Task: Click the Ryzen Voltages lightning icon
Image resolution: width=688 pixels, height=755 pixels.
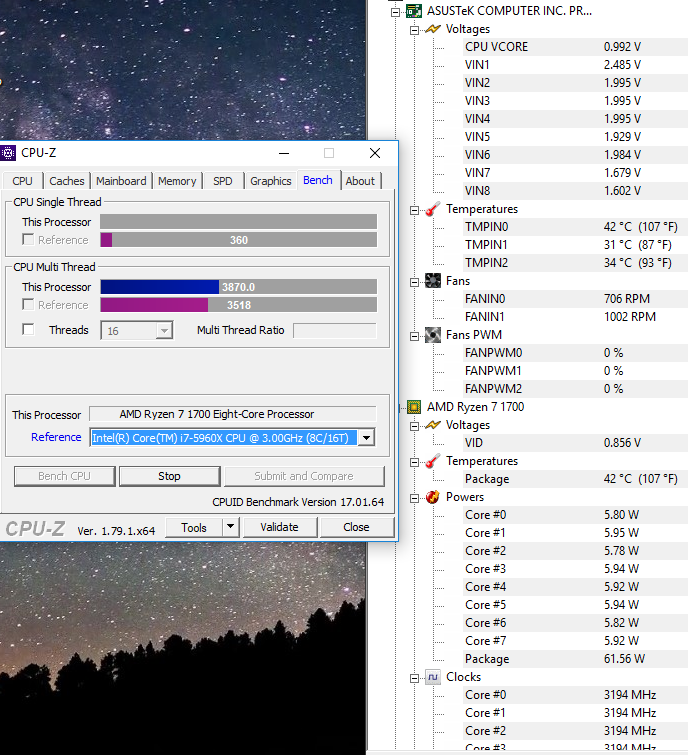Action: [x=433, y=425]
